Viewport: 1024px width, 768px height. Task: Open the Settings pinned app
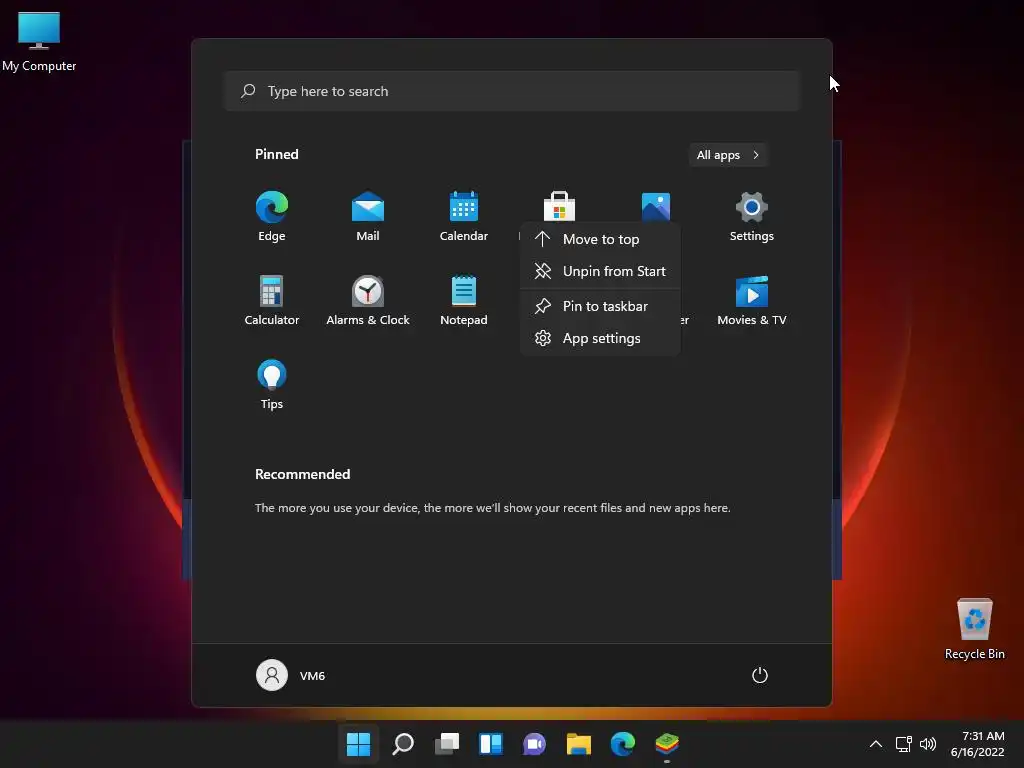coord(752,216)
